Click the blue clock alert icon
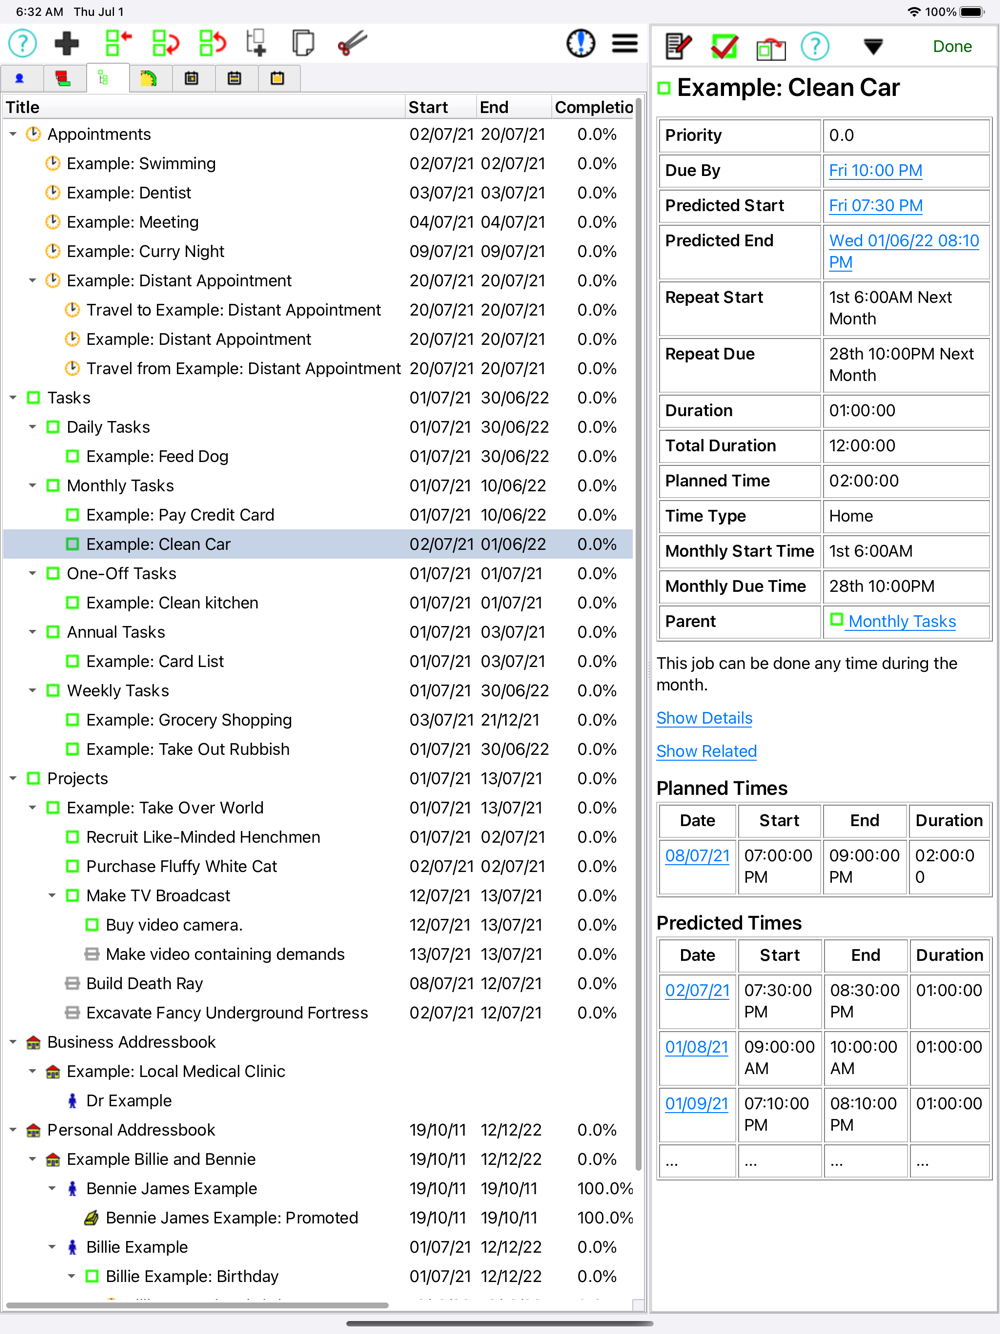1000x1334 pixels. coord(580,44)
